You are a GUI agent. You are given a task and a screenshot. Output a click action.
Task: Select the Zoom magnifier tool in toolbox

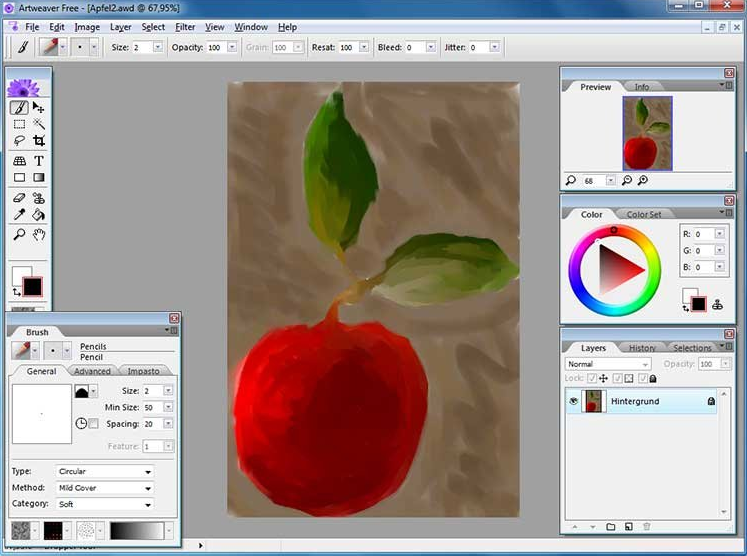pos(19,235)
